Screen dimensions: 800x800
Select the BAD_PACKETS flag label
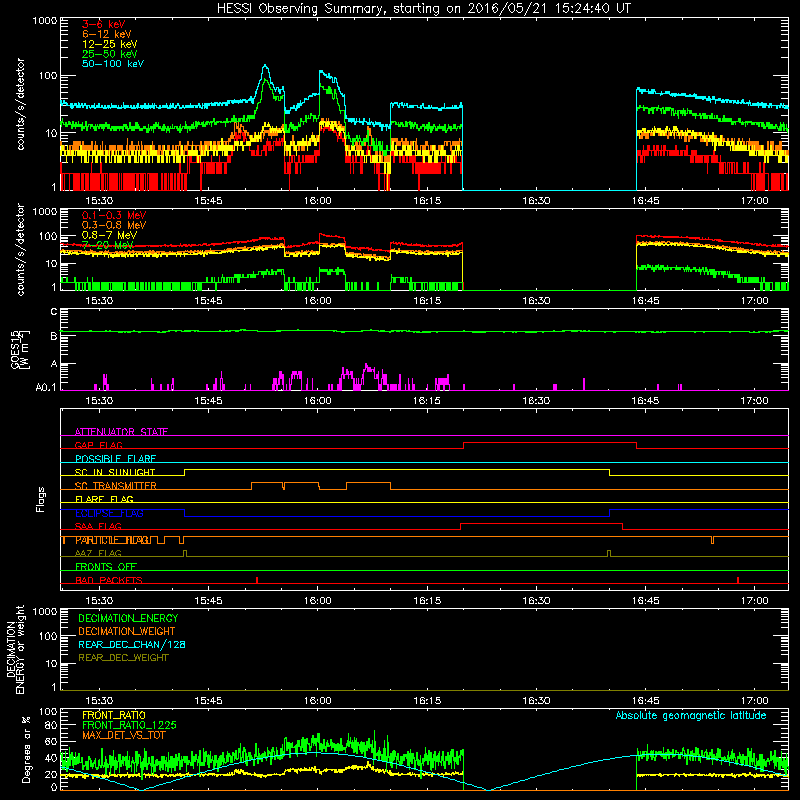tap(109, 580)
